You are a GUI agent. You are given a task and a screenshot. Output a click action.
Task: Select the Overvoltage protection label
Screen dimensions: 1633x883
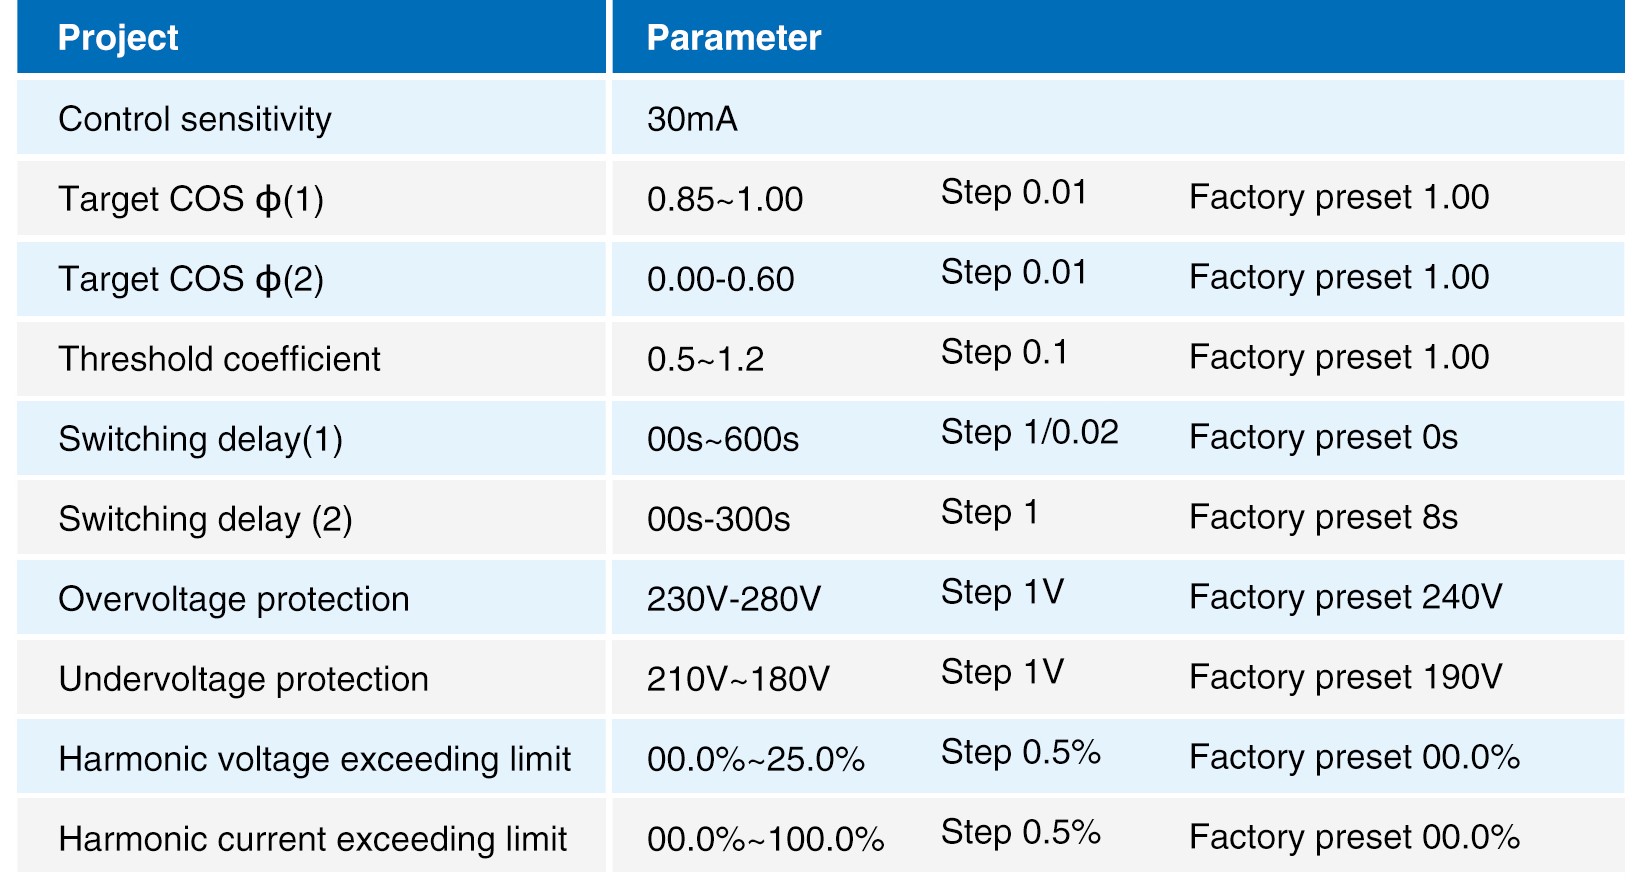point(234,599)
